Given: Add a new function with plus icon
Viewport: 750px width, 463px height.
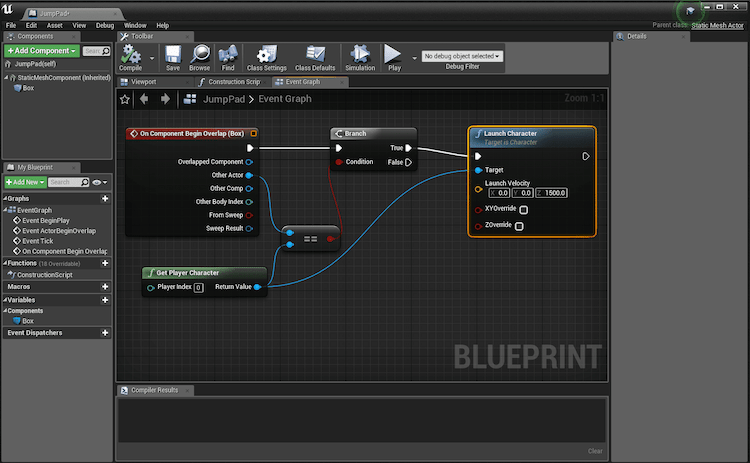Looking at the screenshot, I should [x=105, y=264].
